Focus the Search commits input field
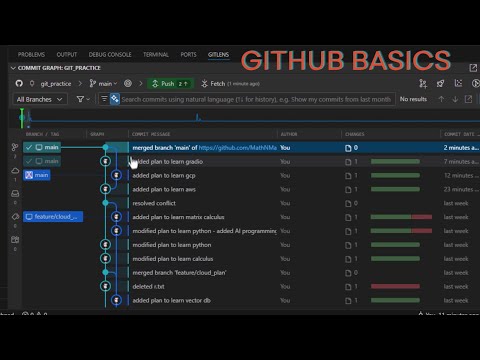This screenshot has width=480, height=360. click(256, 99)
